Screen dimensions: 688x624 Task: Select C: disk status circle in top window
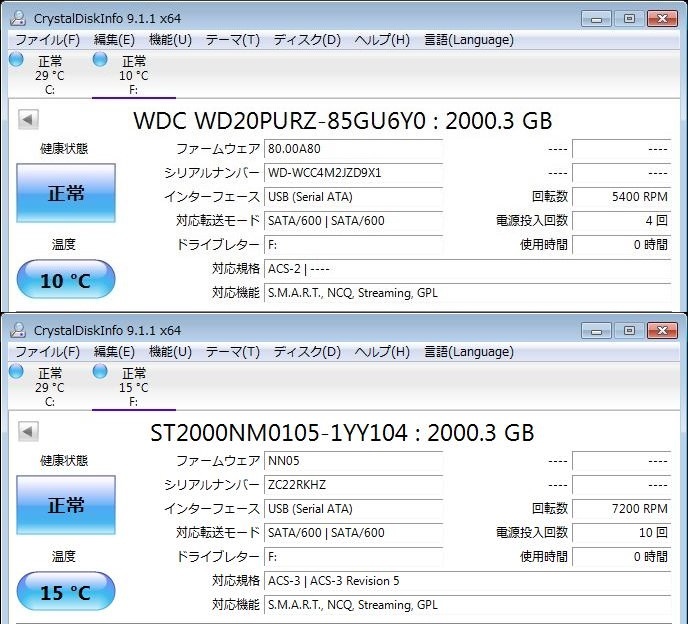[x=16, y=59]
